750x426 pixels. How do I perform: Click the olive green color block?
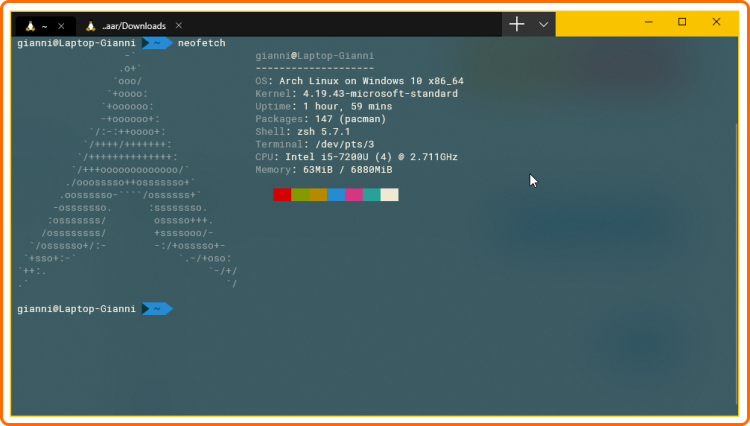tap(300, 195)
